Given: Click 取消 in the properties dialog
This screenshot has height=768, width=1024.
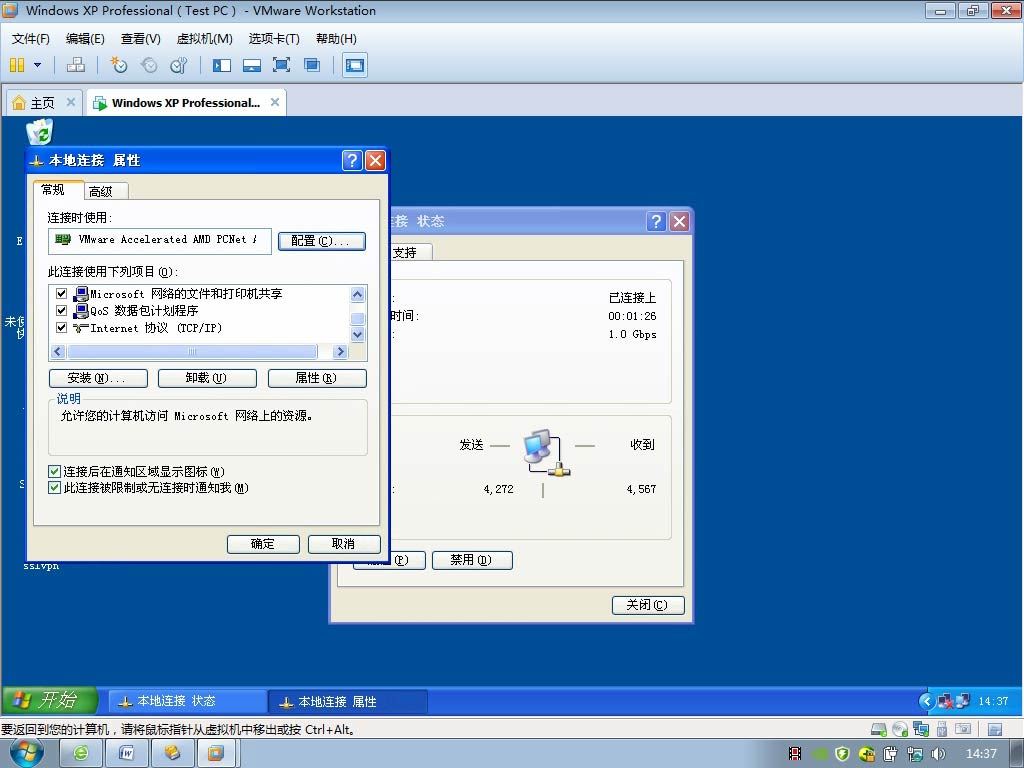Looking at the screenshot, I should point(344,544).
